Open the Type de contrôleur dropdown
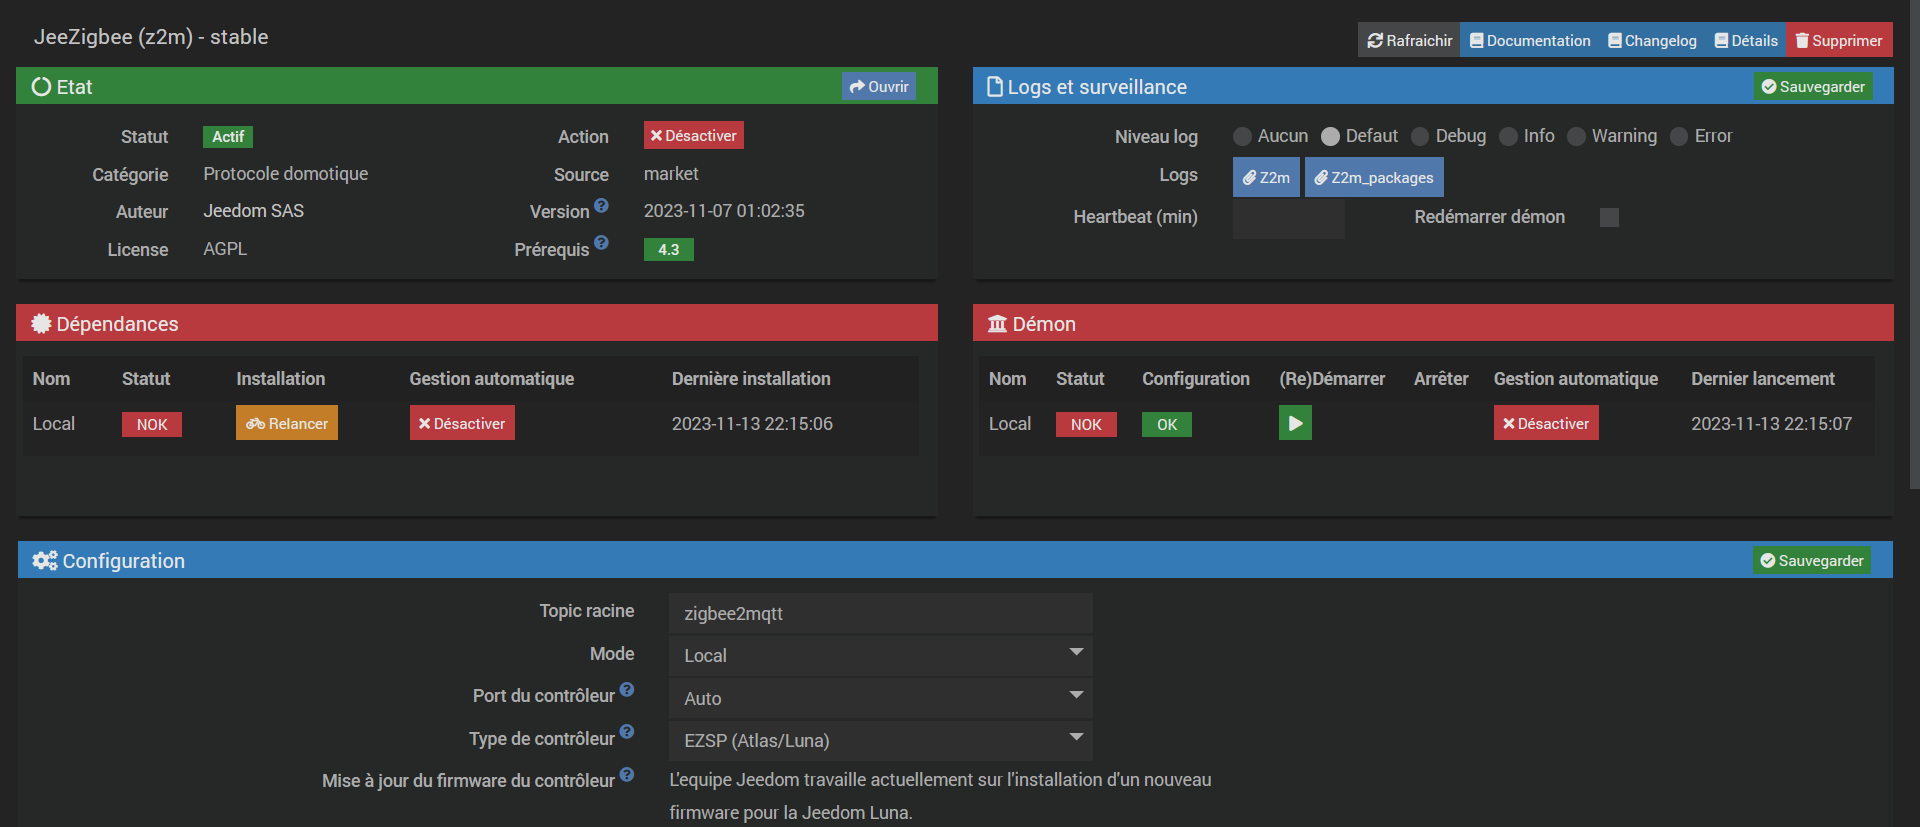Viewport: 1920px width, 827px height. (880, 740)
